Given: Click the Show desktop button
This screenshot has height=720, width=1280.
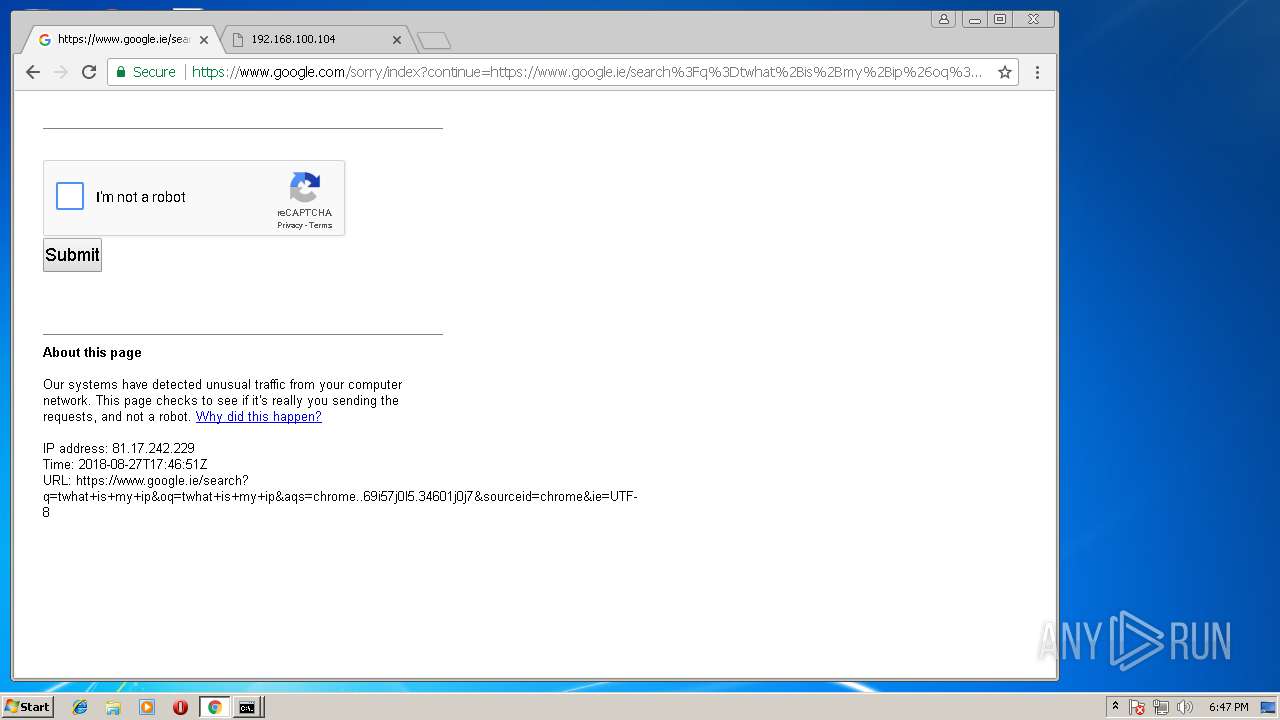Looking at the screenshot, I should point(1269,707).
